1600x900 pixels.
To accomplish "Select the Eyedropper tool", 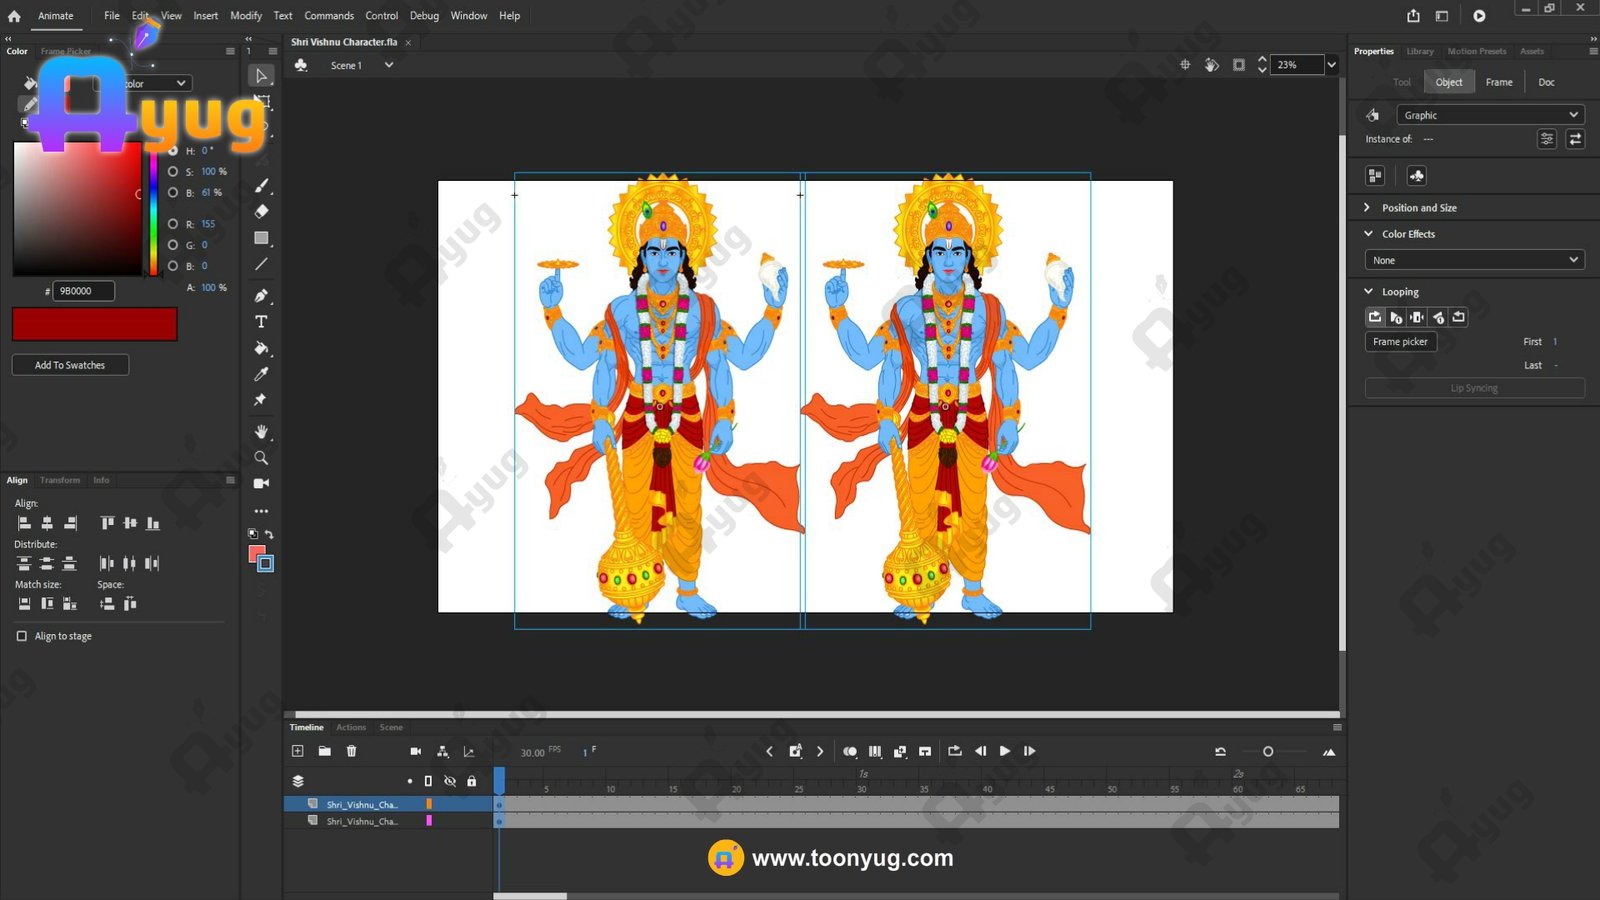I will (x=261, y=374).
